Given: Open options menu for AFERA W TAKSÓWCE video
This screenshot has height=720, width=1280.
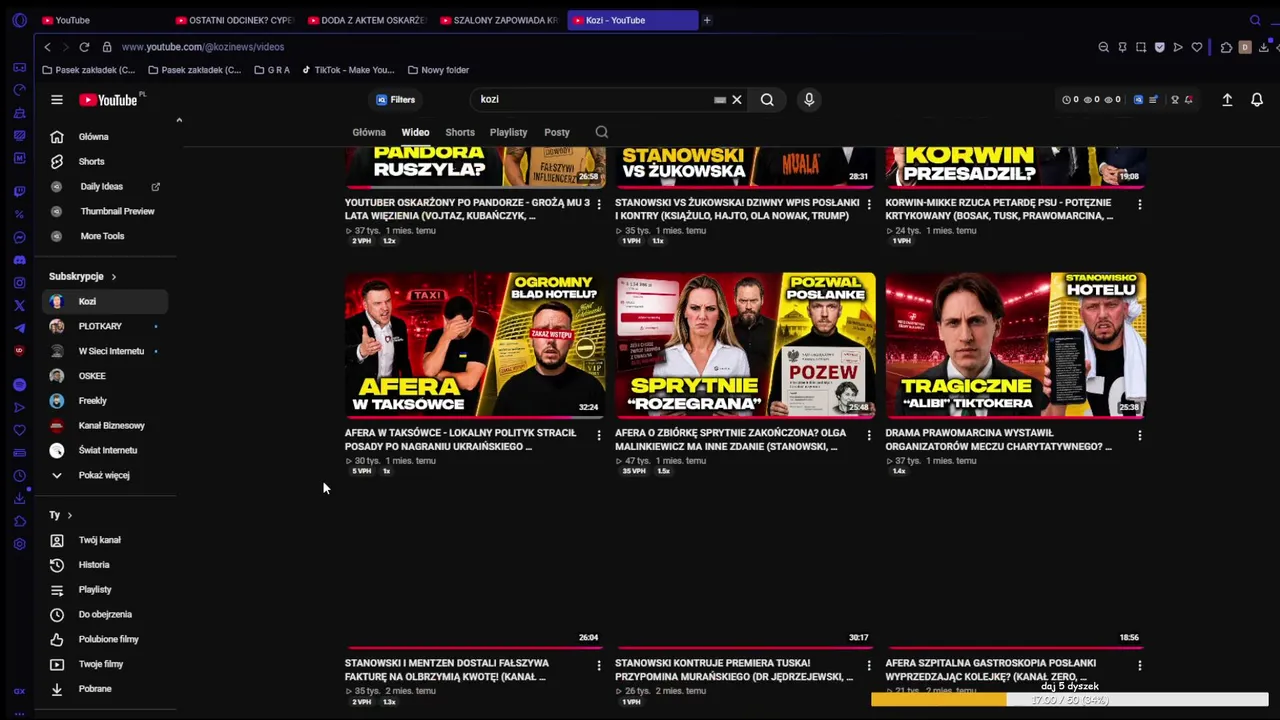Looking at the screenshot, I should pyautogui.click(x=599, y=435).
